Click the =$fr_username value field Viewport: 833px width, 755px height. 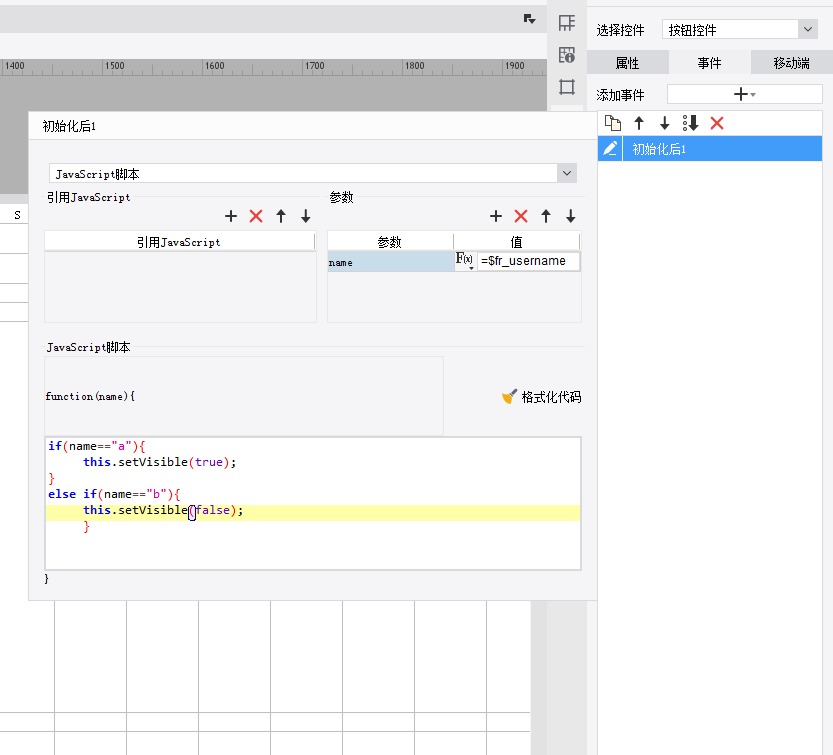(528, 261)
